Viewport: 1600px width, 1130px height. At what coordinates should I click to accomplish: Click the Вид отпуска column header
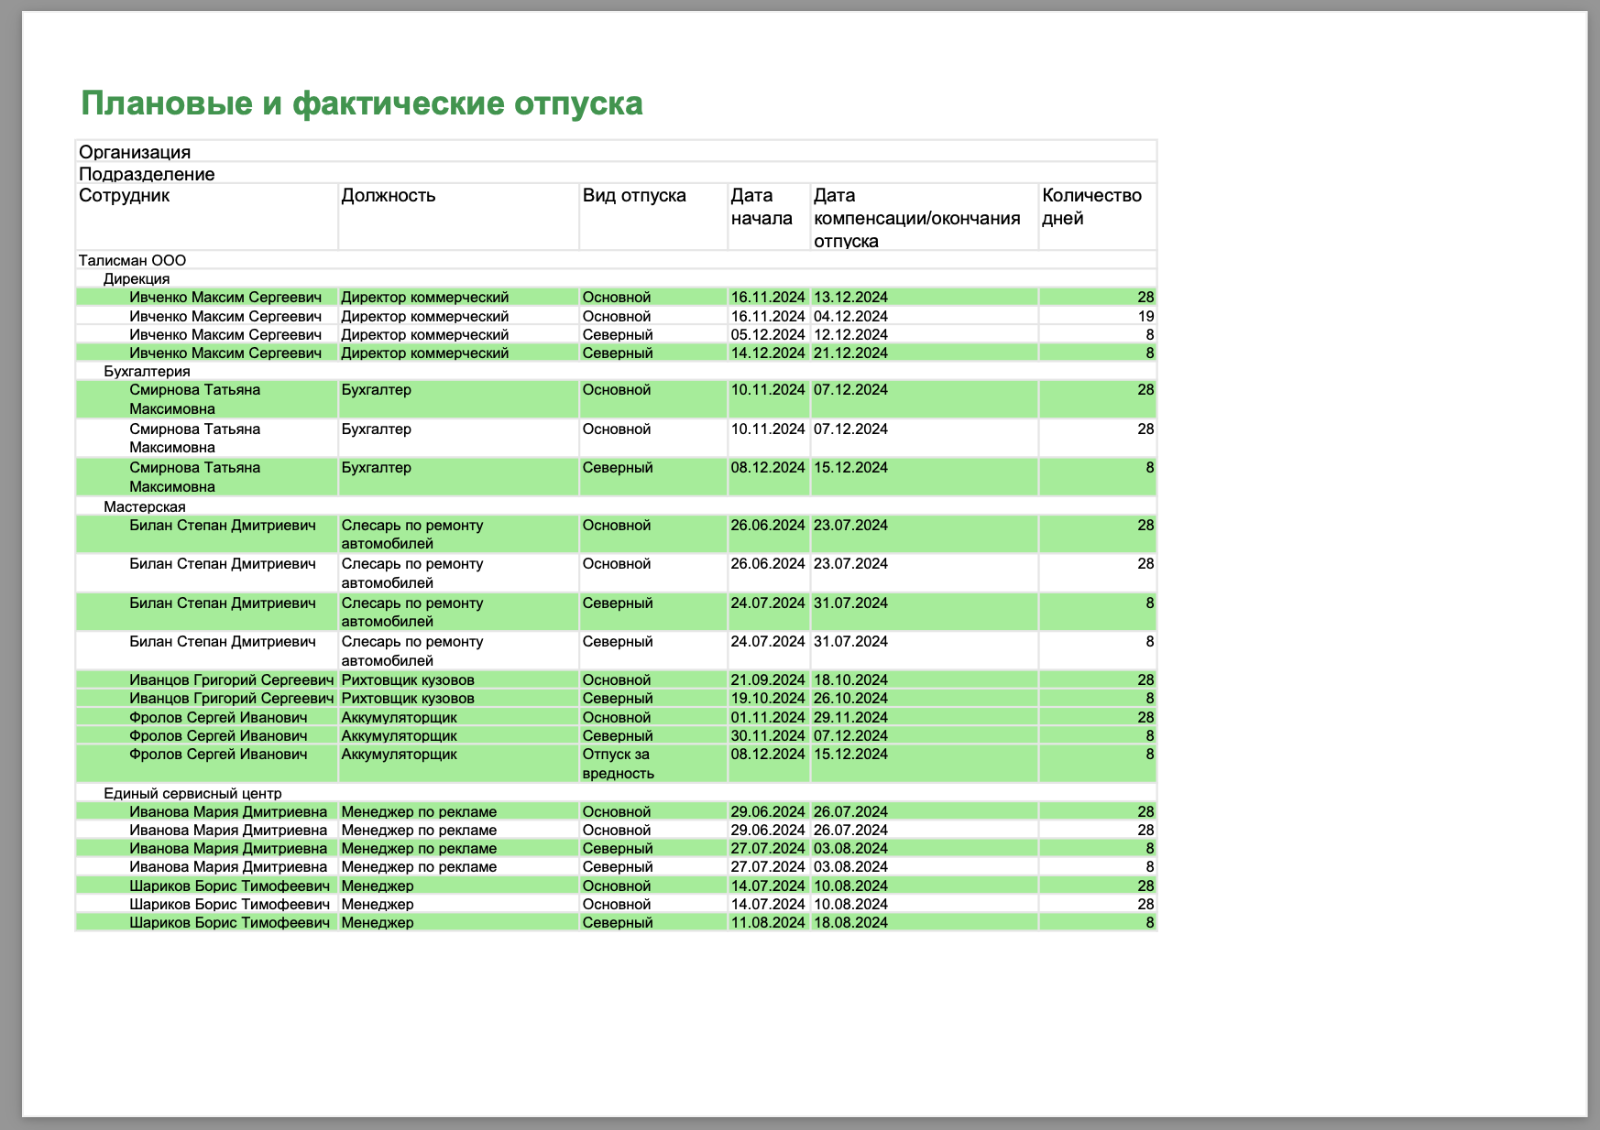coord(634,196)
